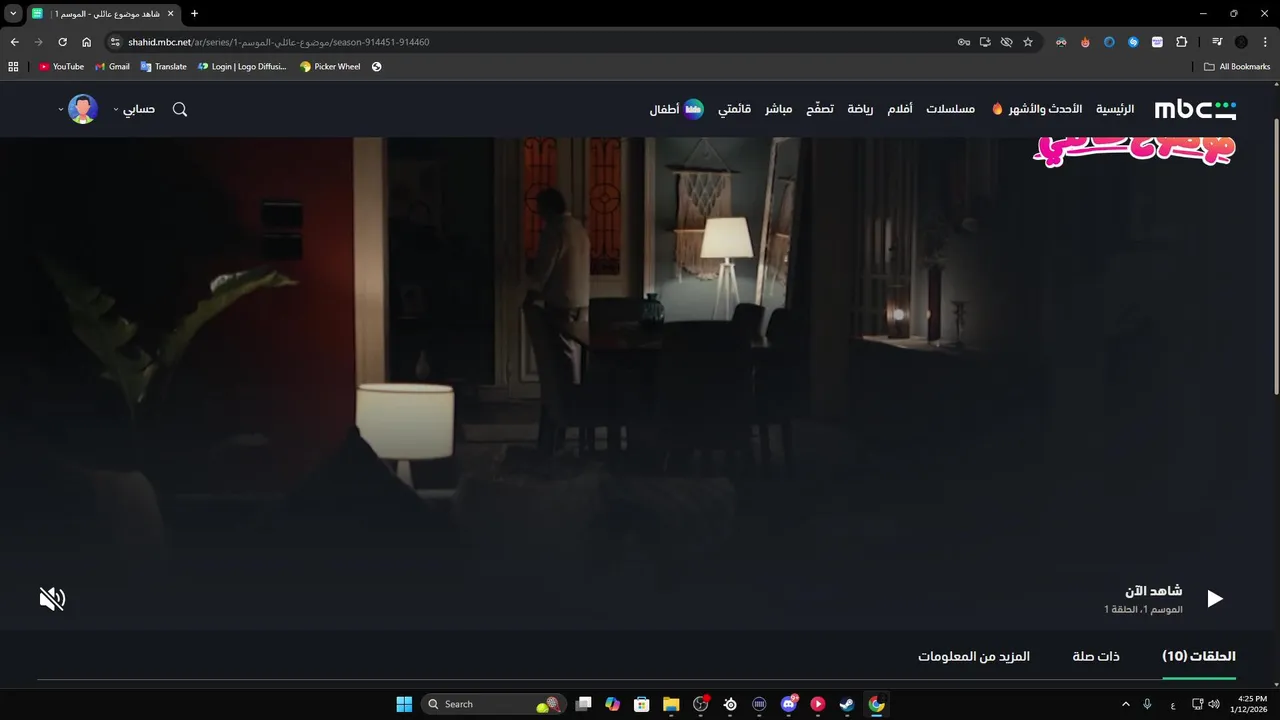Open the مسلسلات series menu
Screen dimensions: 1280x720
(950, 109)
